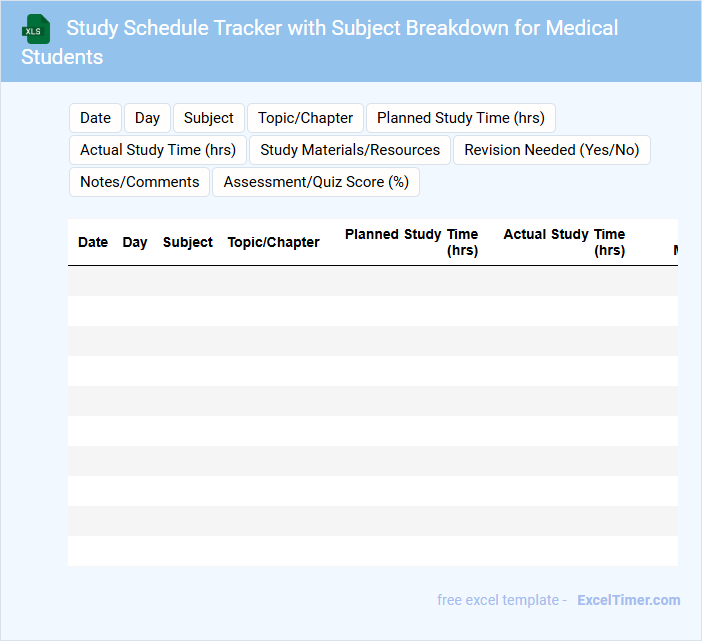
Task: Select the Day tag chip
Action: coord(147,118)
